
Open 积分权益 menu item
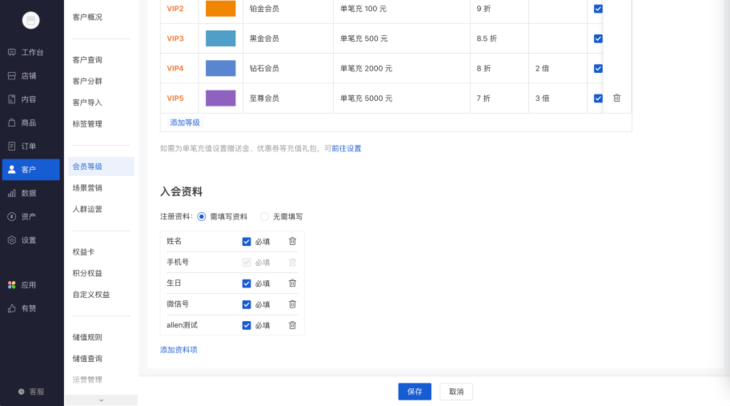87,273
